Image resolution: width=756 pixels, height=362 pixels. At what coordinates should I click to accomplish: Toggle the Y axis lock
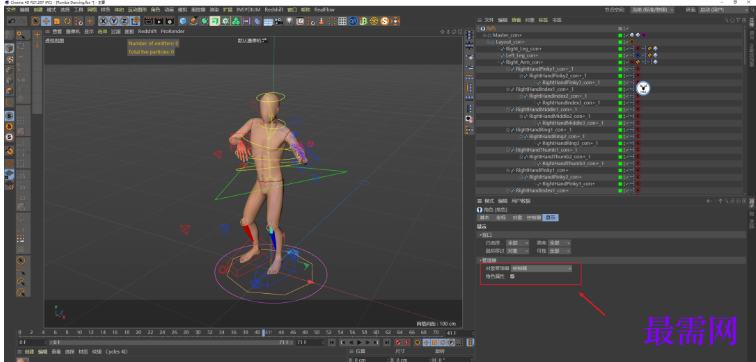coord(114,21)
